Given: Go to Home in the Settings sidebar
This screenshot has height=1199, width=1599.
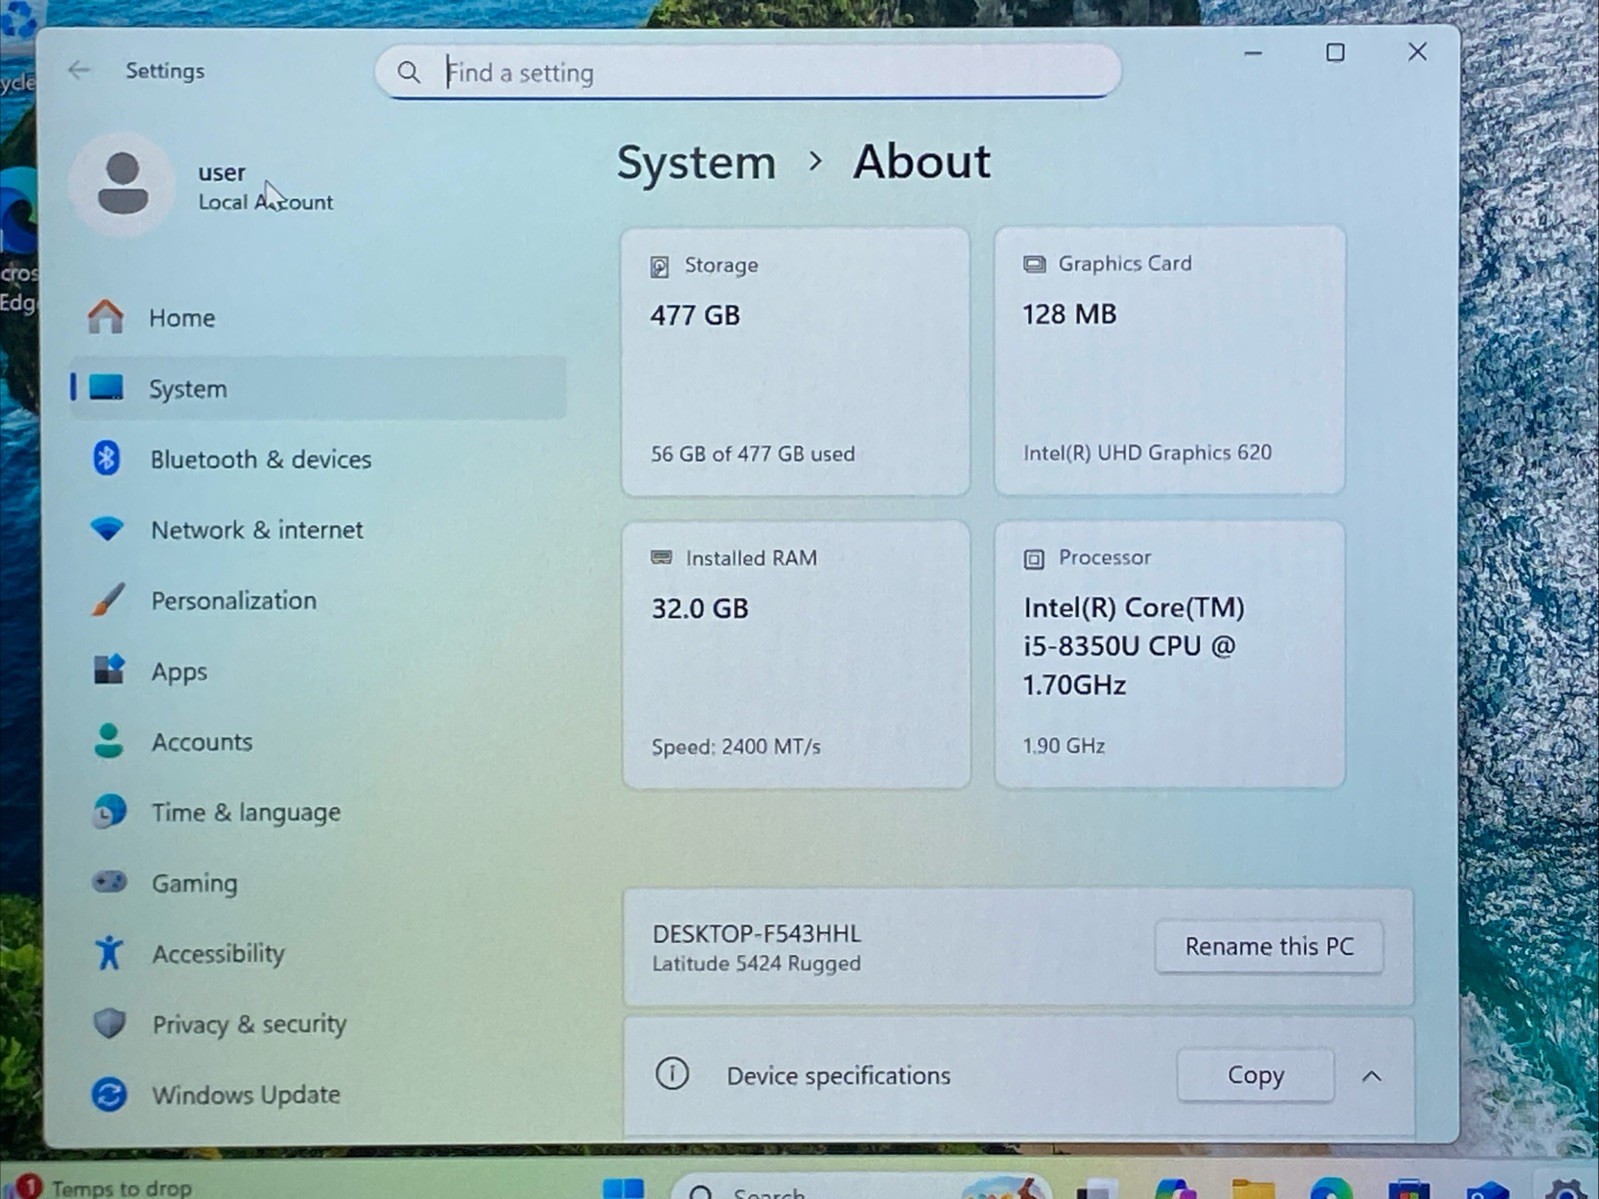Looking at the screenshot, I should click(318, 318).
